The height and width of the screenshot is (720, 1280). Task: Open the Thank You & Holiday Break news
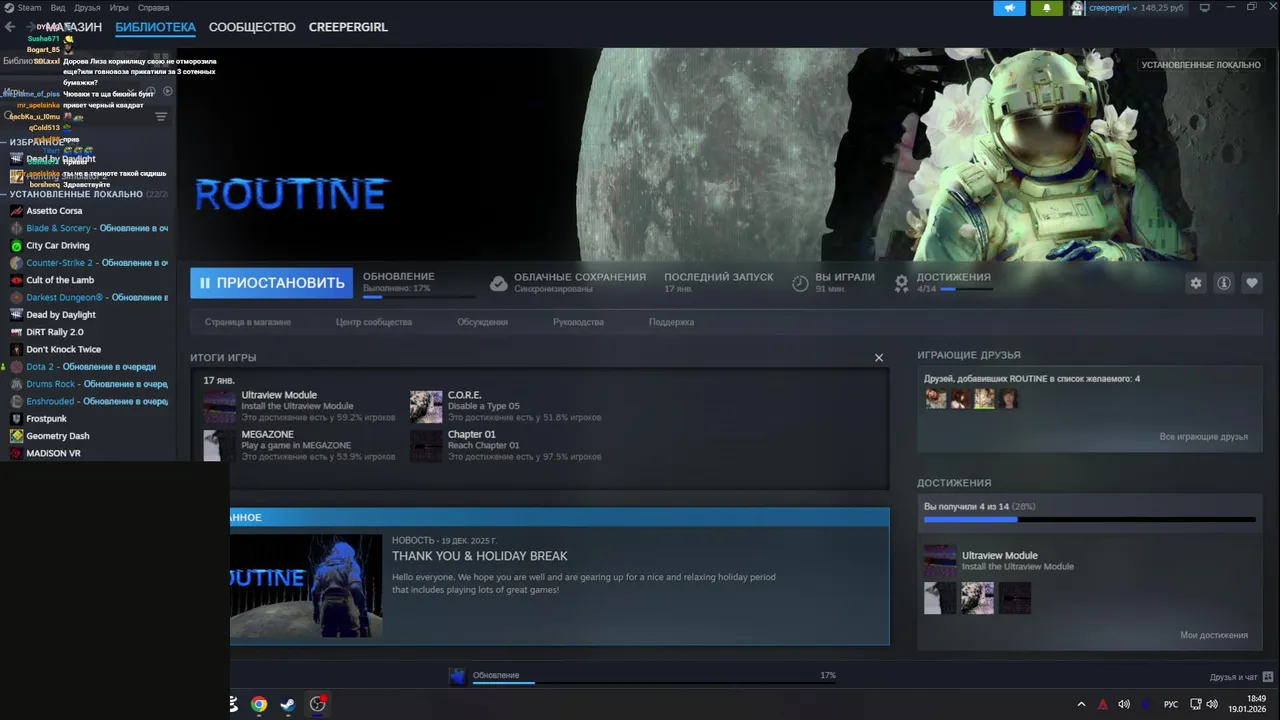(x=479, y=556)
